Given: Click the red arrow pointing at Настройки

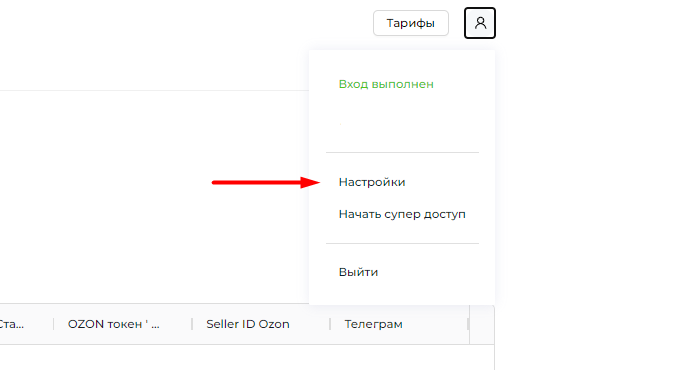Looking at the screenshot, I should [266, 183].
